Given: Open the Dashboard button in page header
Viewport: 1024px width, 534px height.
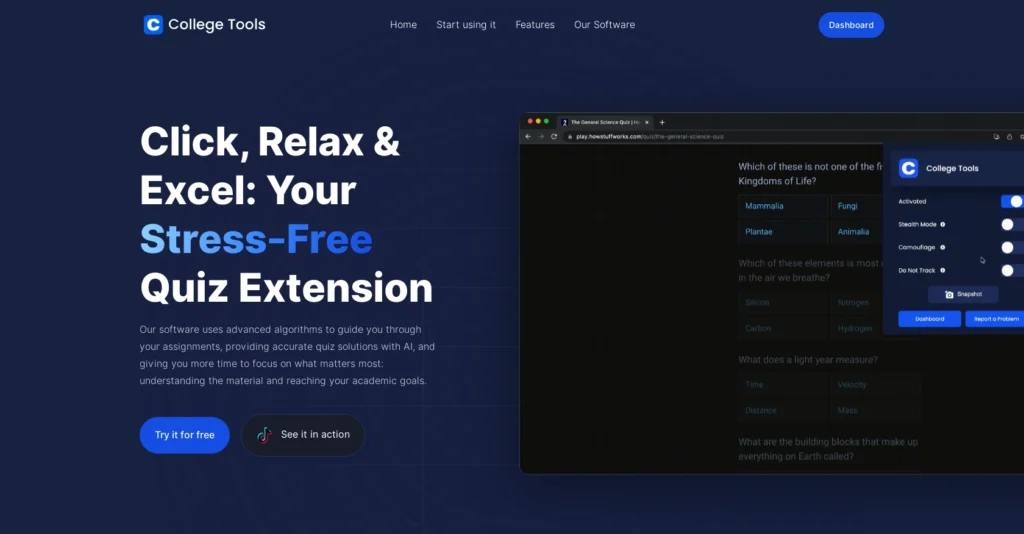Looking at the screenshot, I should 851,25.
